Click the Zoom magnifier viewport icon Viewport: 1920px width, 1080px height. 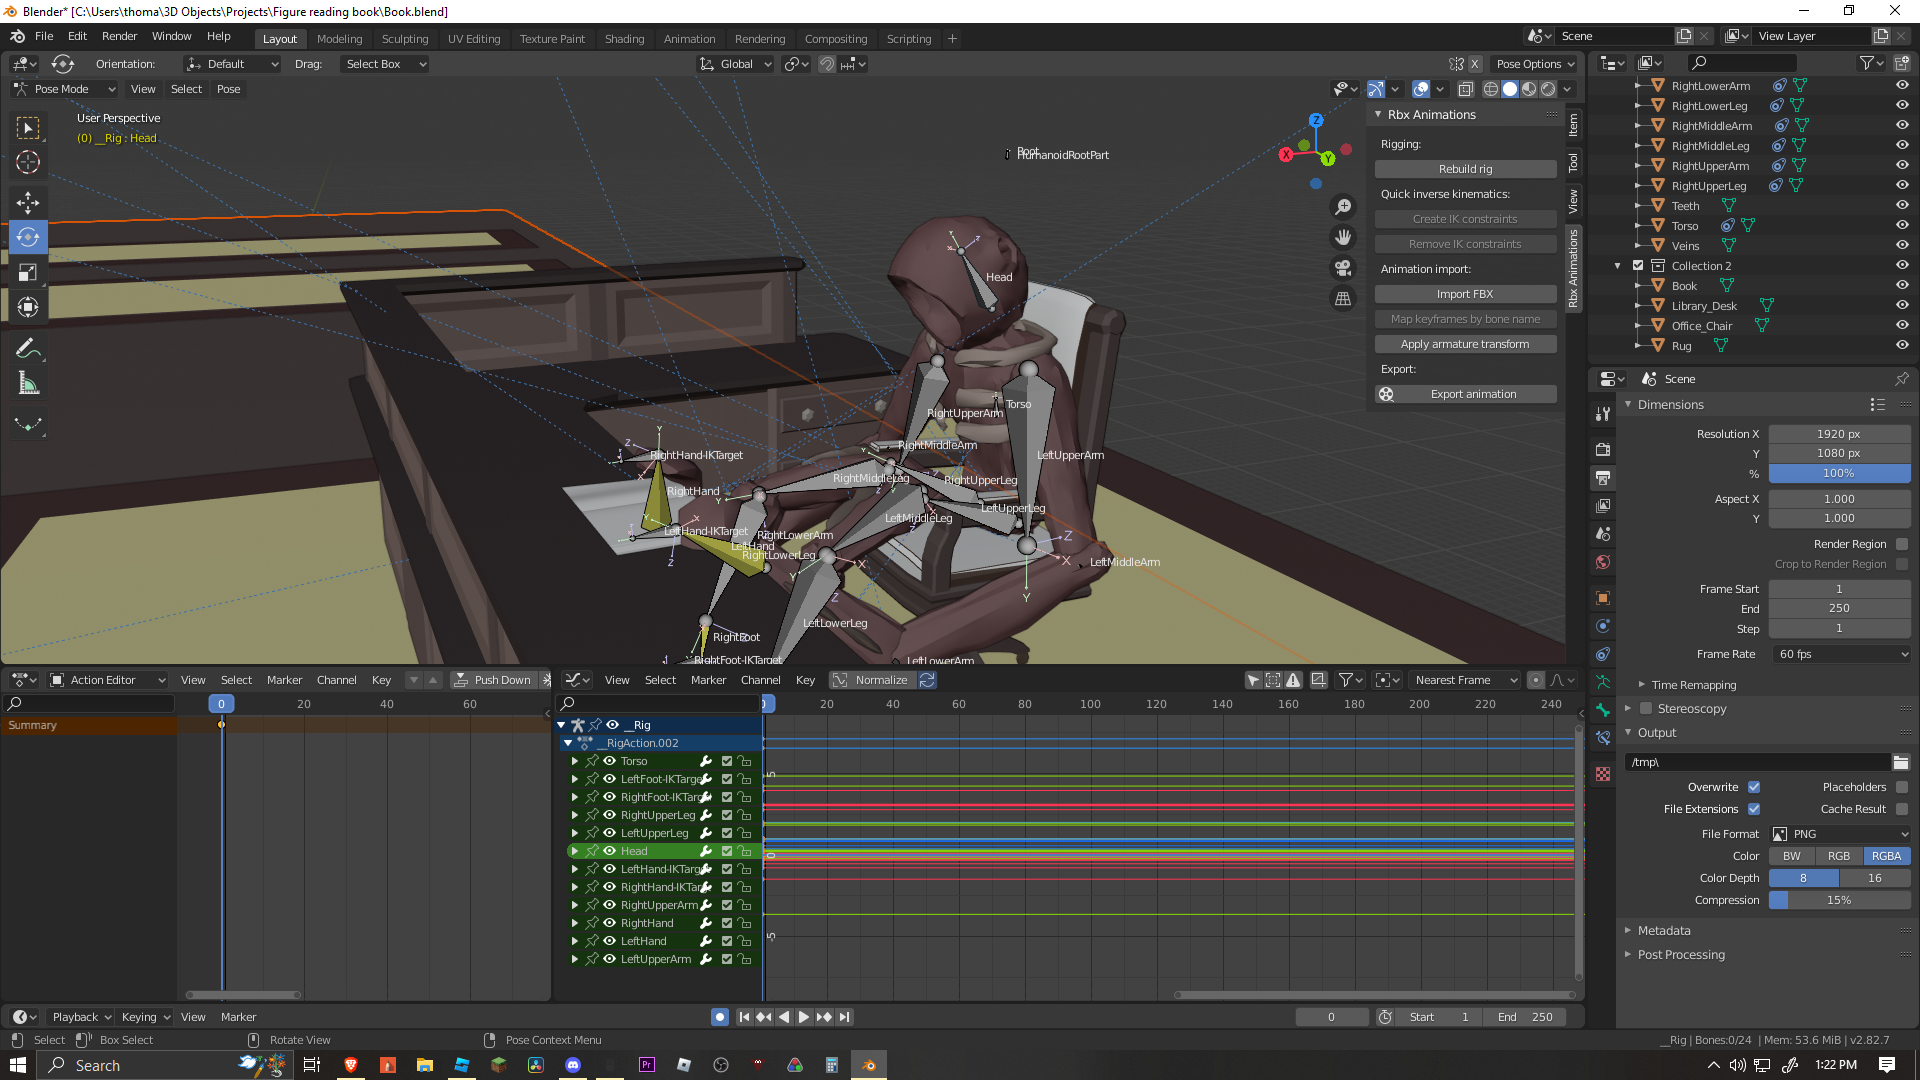coord(1343,206)
